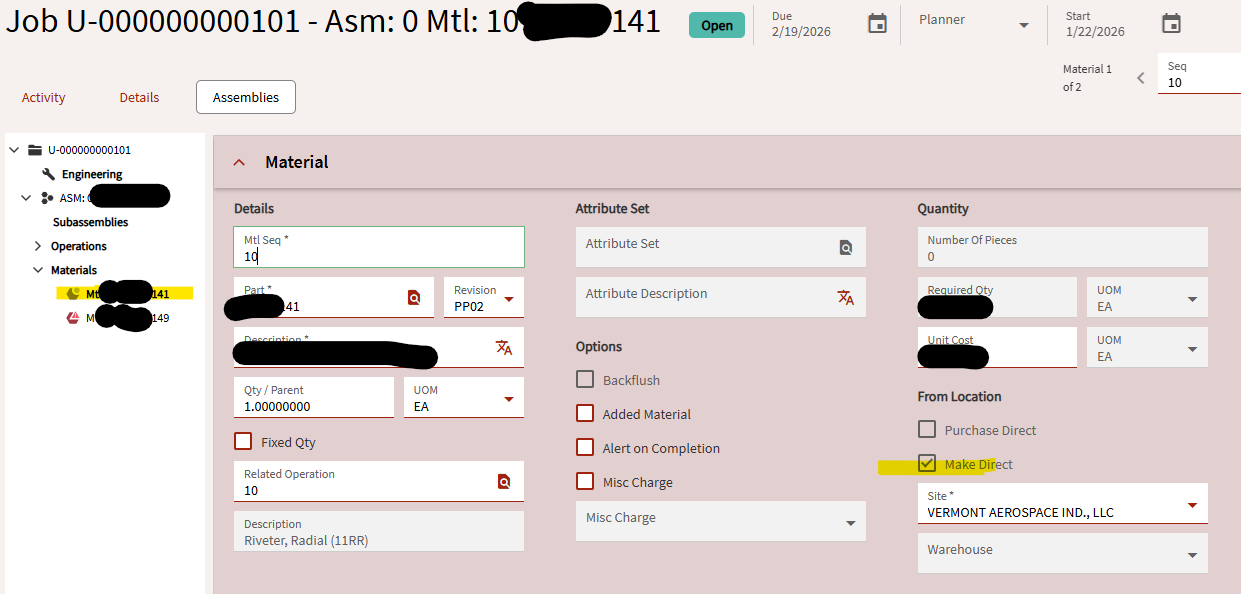Enable Alert on Completion checkbox

coord(585,448)
